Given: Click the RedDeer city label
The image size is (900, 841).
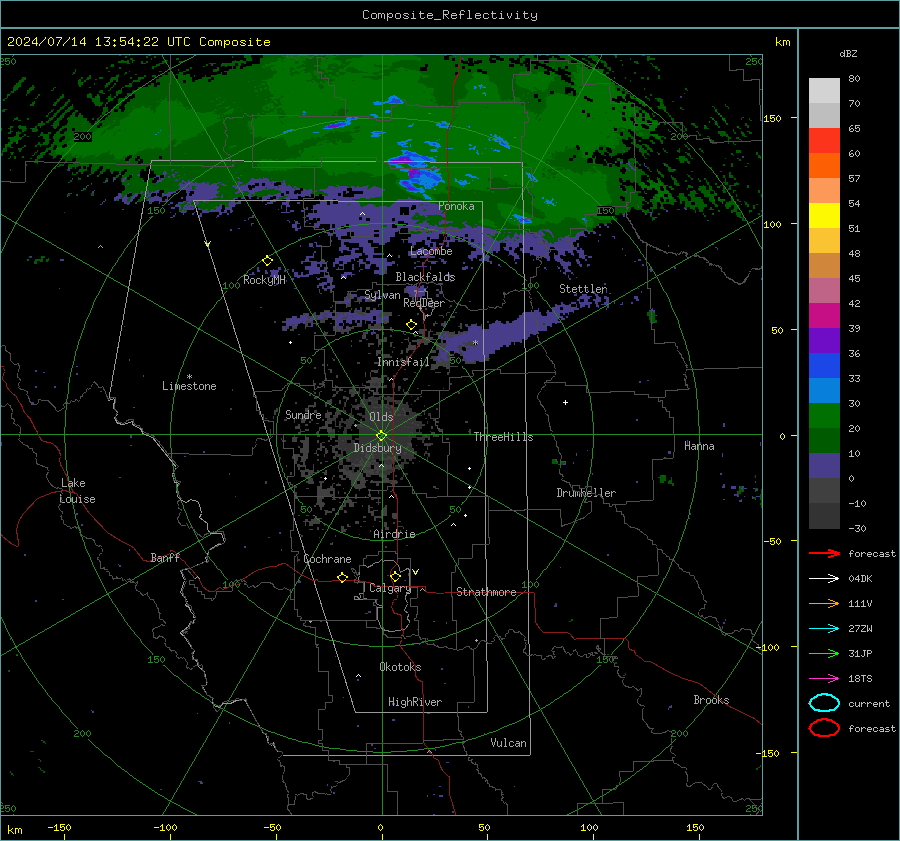Looking at the screenshot, I should pyautogui.click(x=424, y=303).
